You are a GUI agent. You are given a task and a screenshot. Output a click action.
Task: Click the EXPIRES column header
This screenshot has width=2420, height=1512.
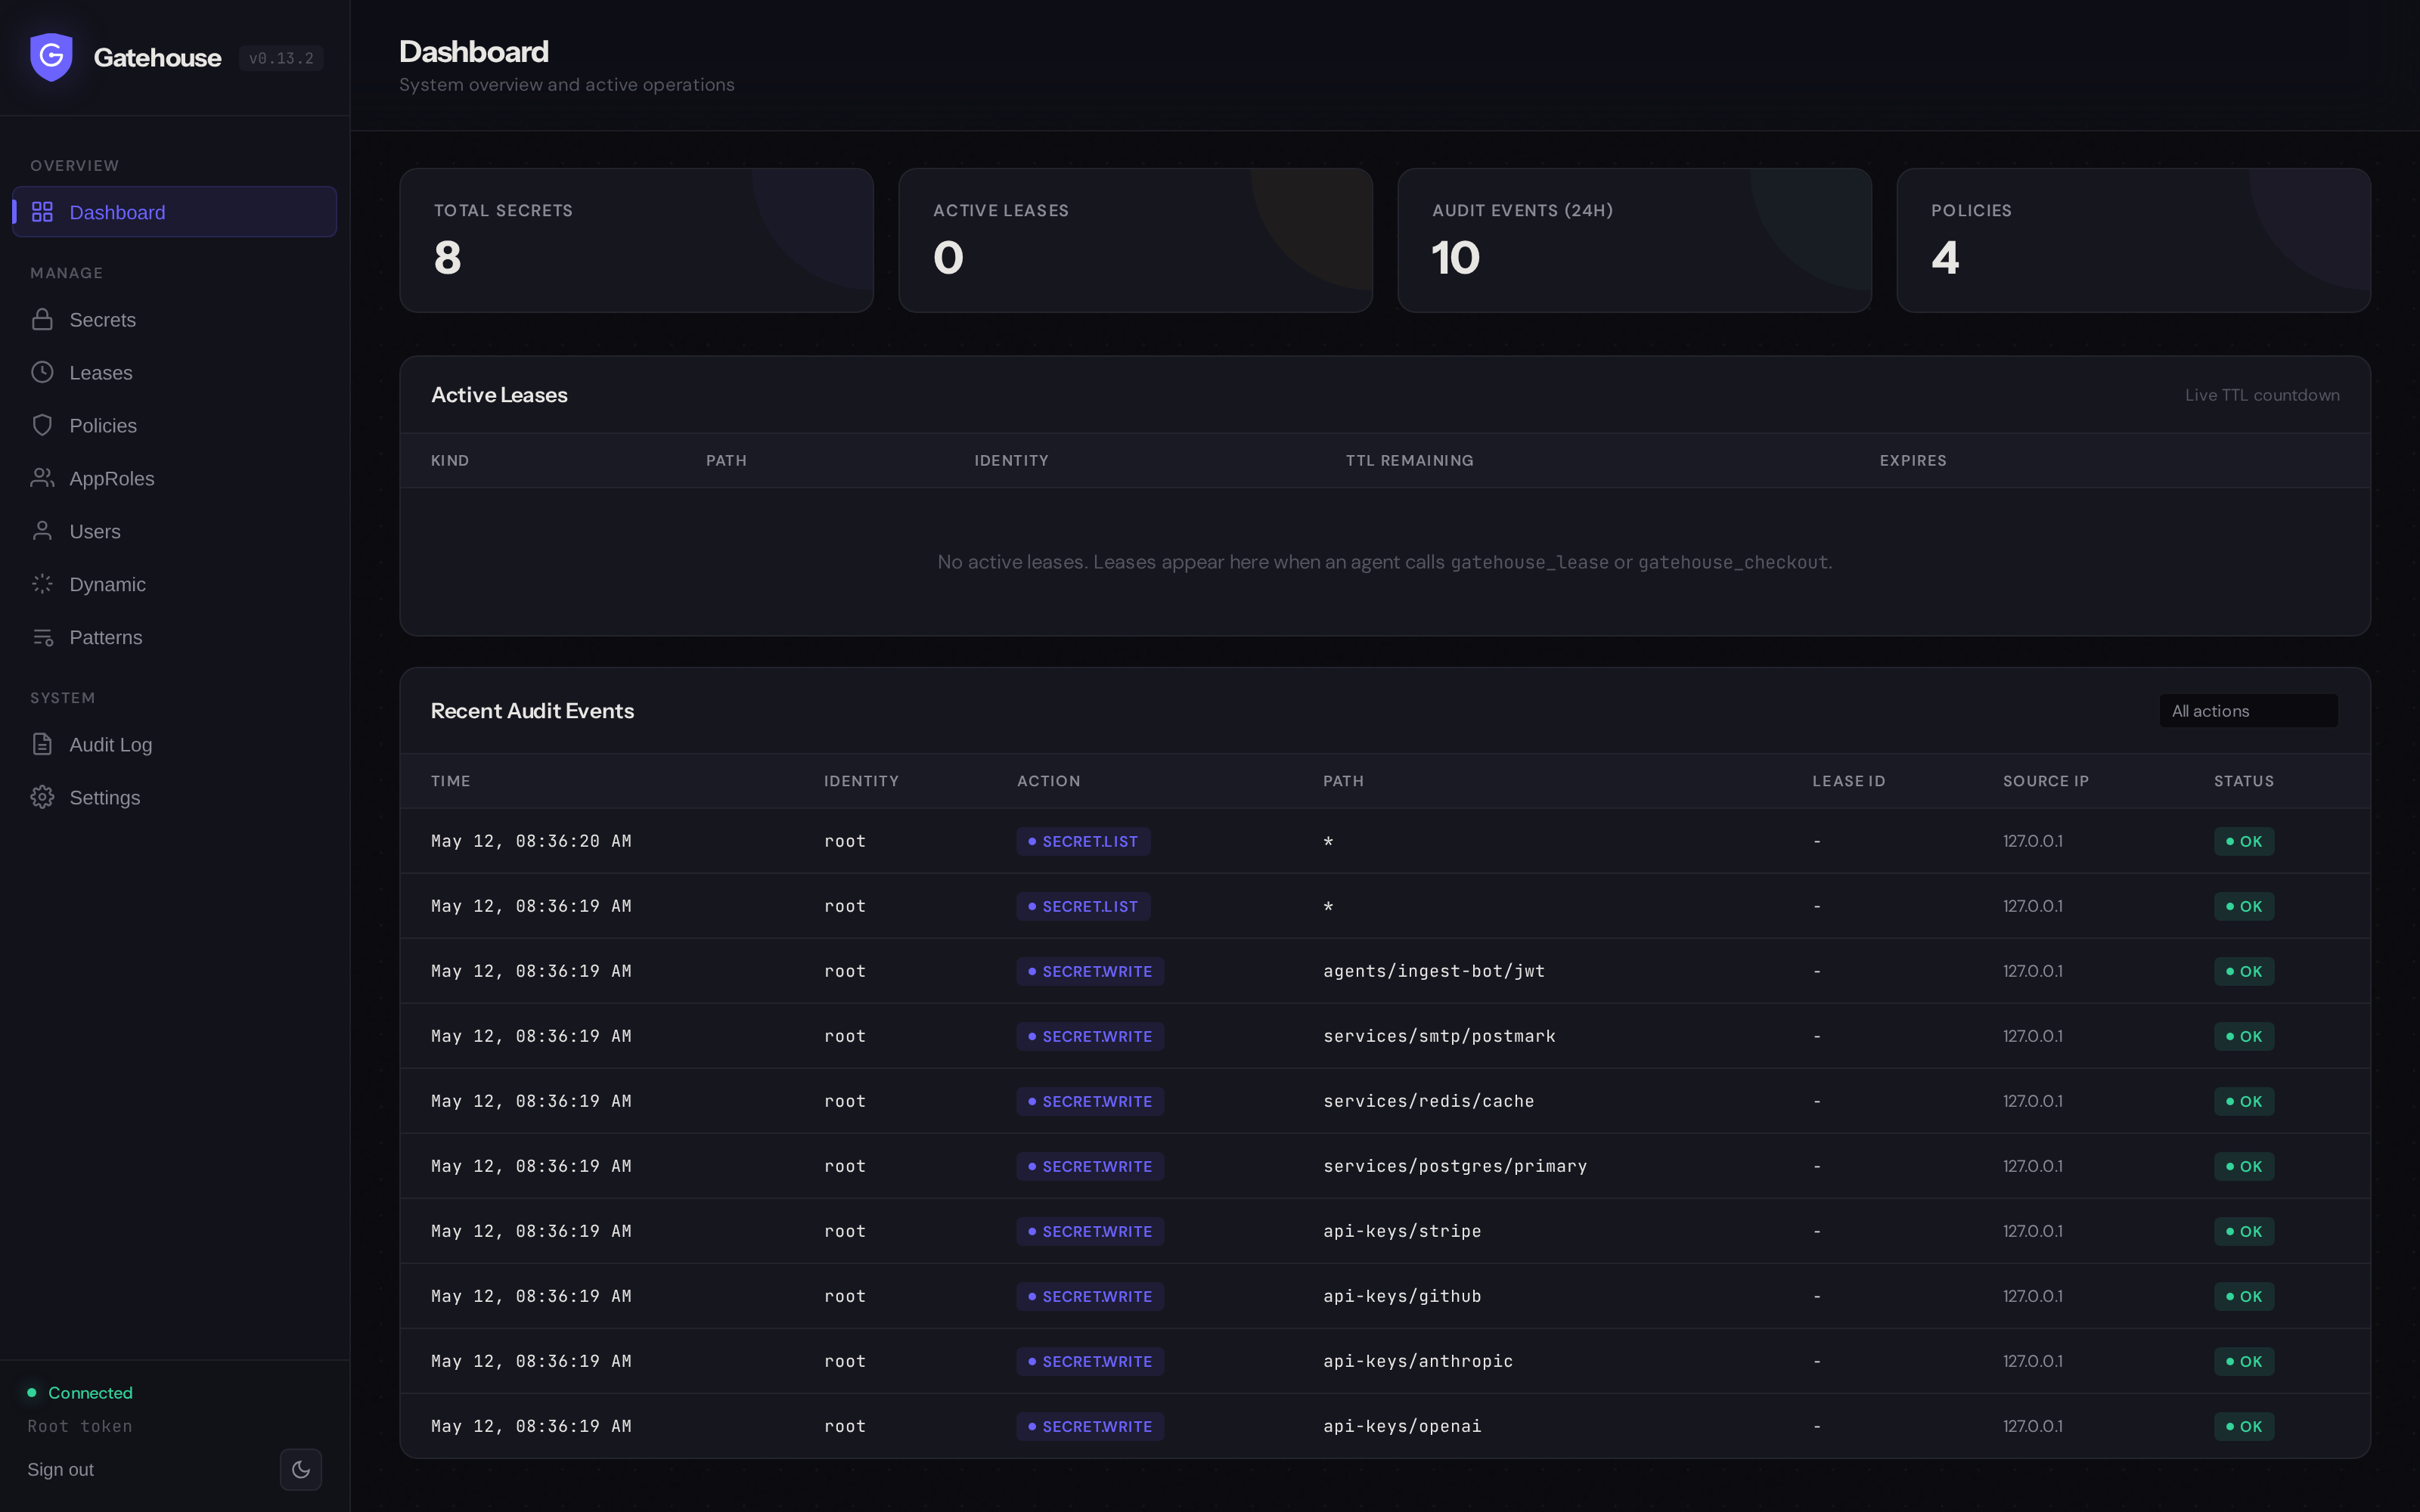(x=1912, y=460)
